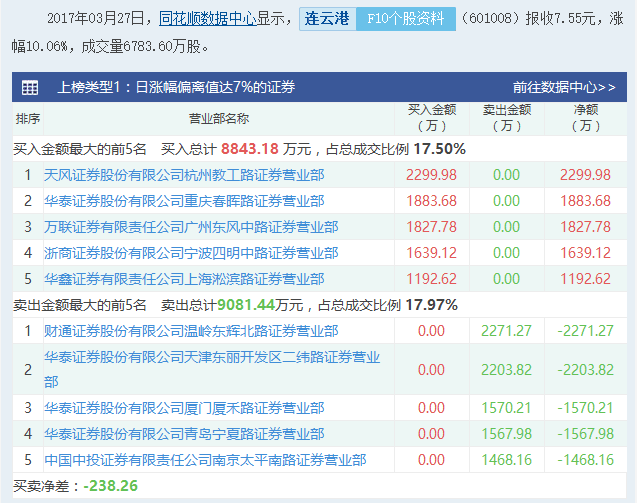
Task: Click the 卖出金额（万） column header
Action: pos(507,118)
